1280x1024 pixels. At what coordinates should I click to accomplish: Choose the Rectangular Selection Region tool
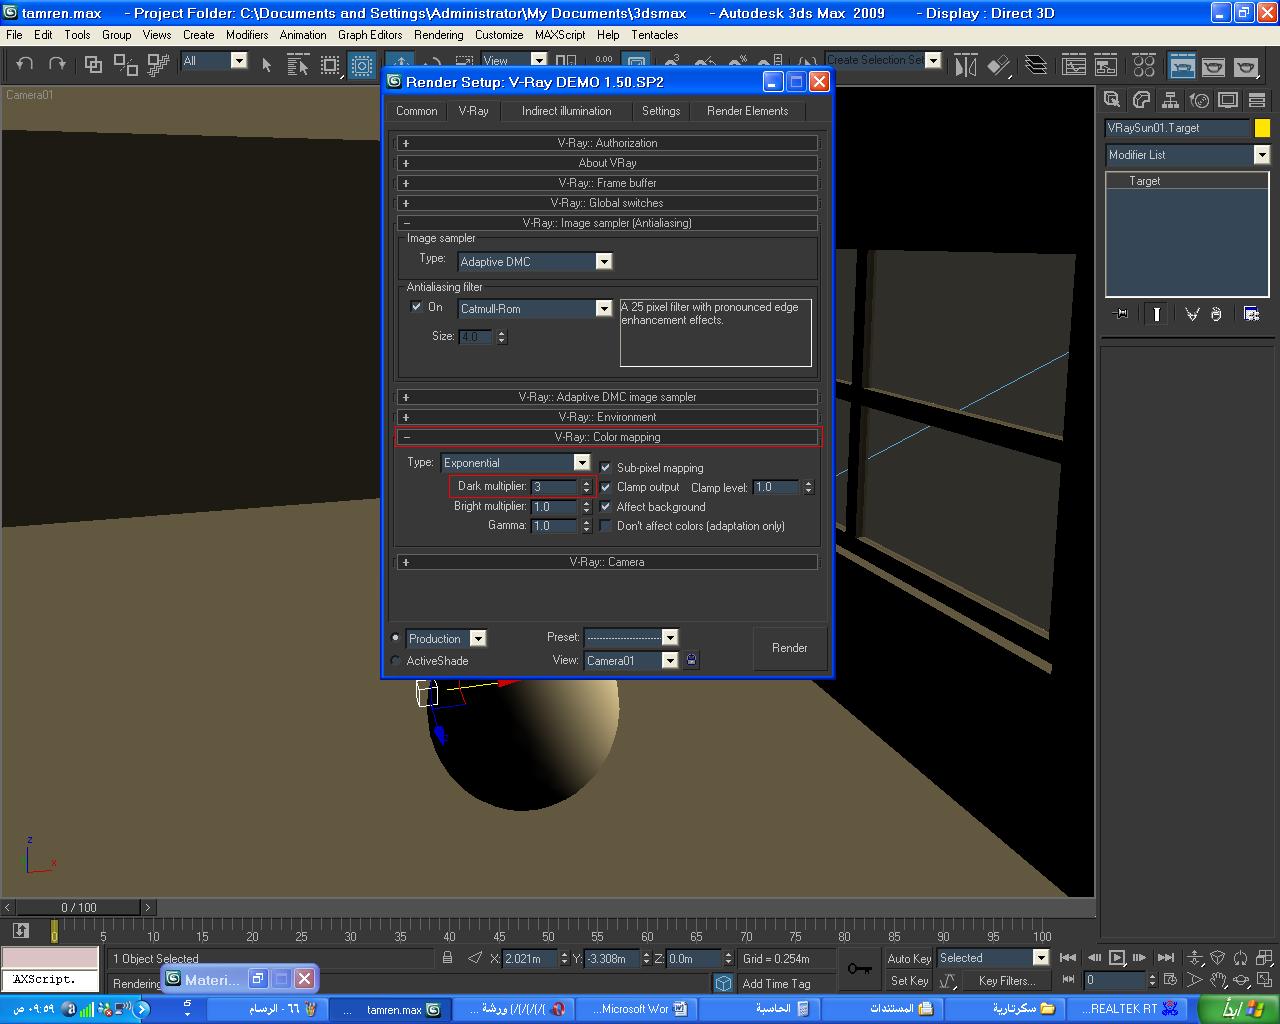[330, 65]
